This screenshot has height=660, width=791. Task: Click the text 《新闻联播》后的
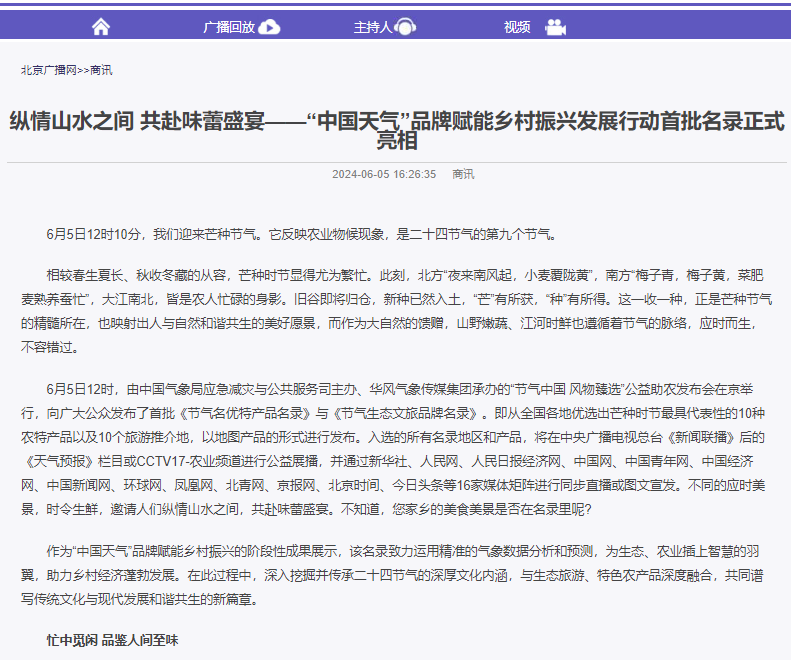pyautogui.click(x=717, y=437)
